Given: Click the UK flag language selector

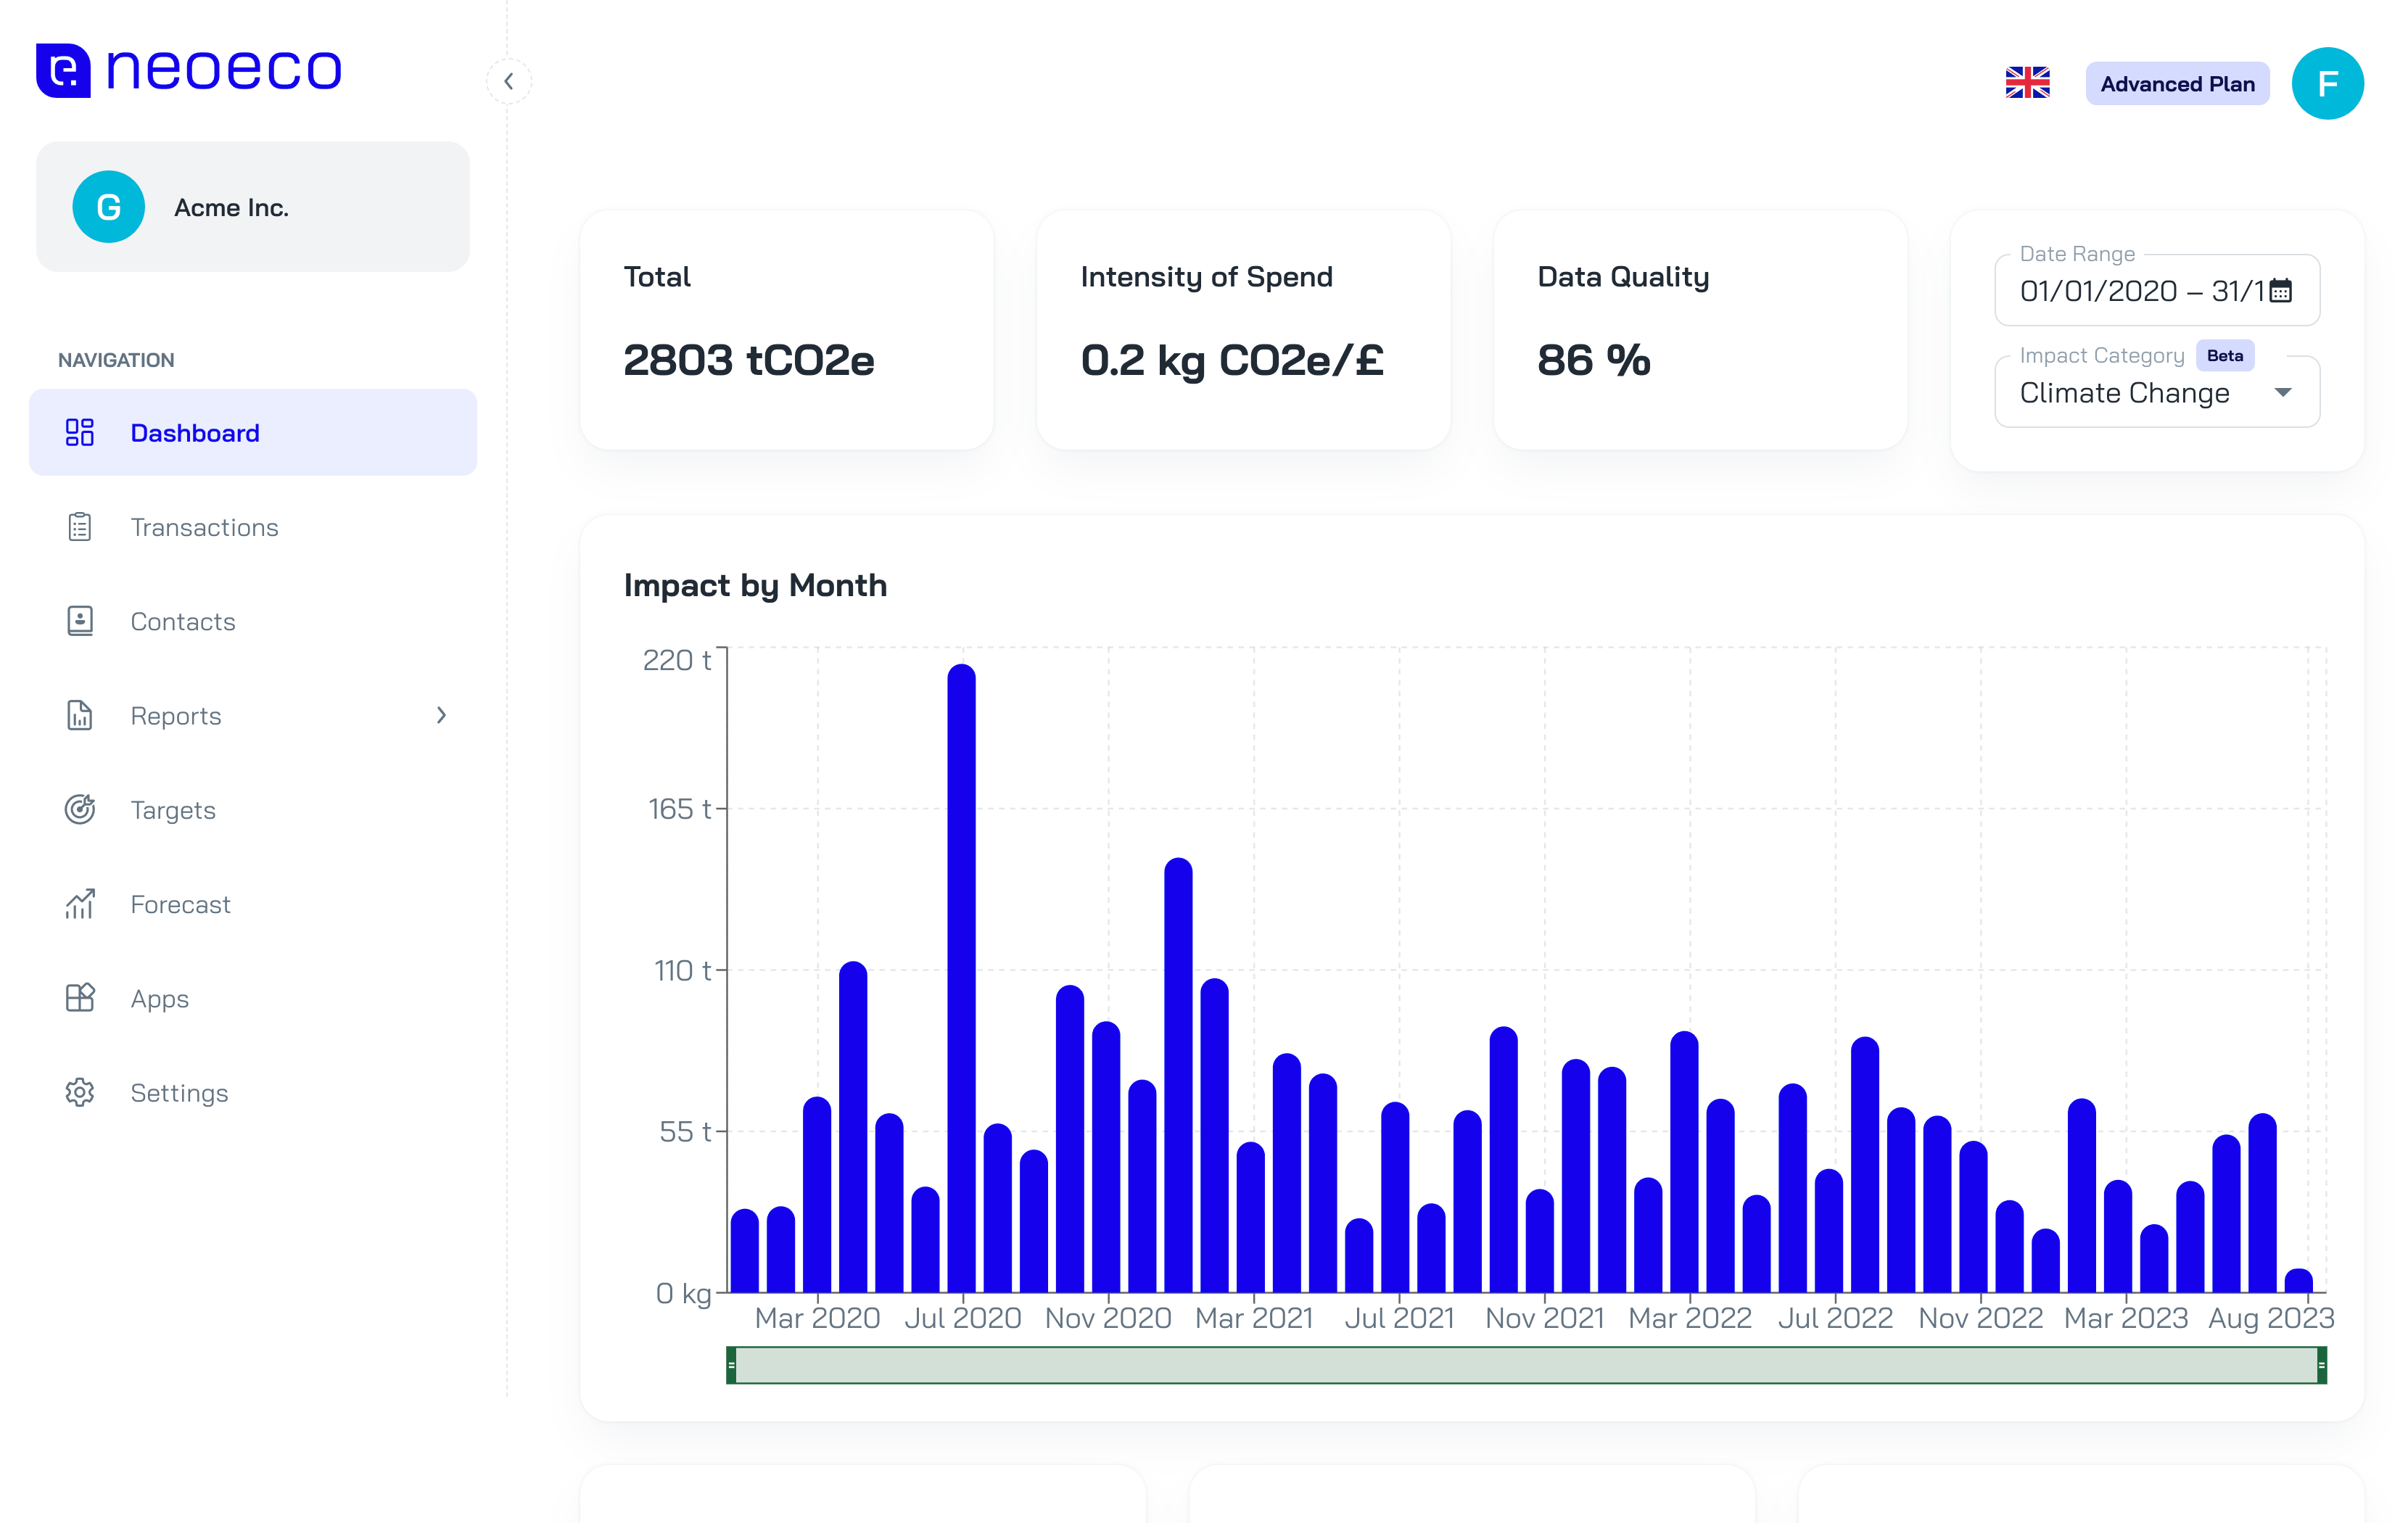Looking at the screenshot, I should pyautogui.click(x=2027, y=83).
